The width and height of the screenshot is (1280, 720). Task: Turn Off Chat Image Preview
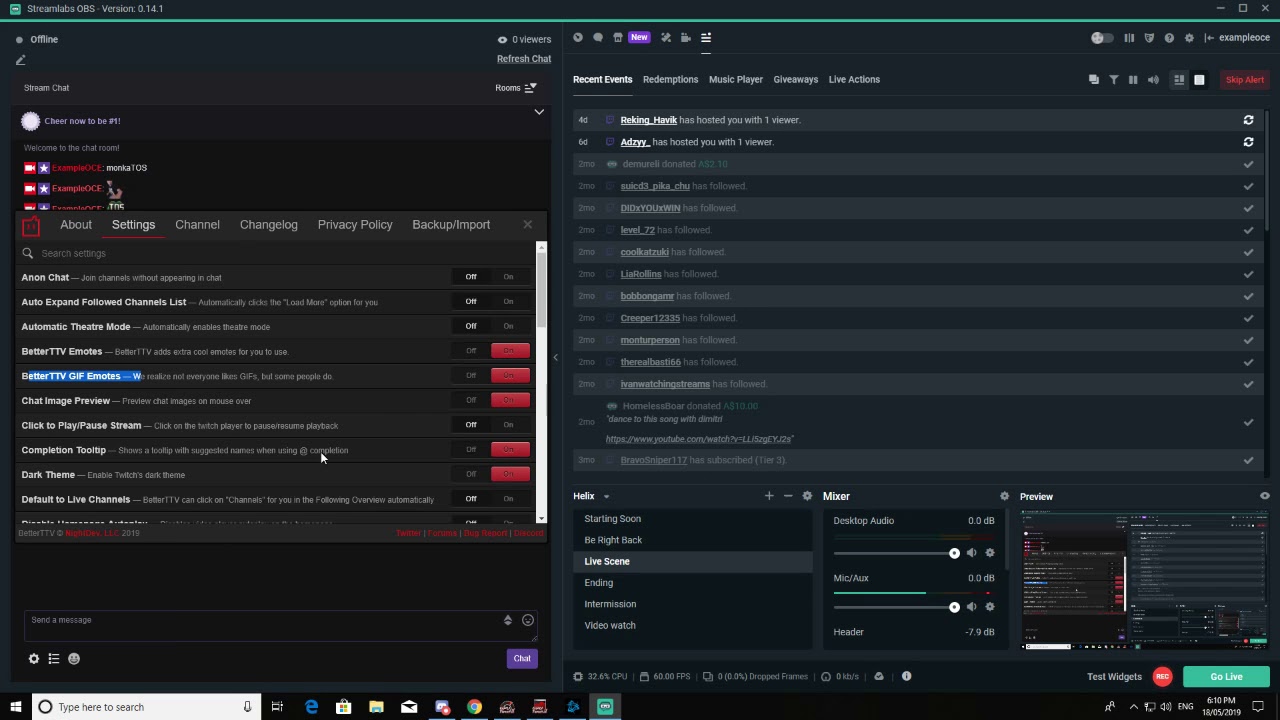click(471, 400)
